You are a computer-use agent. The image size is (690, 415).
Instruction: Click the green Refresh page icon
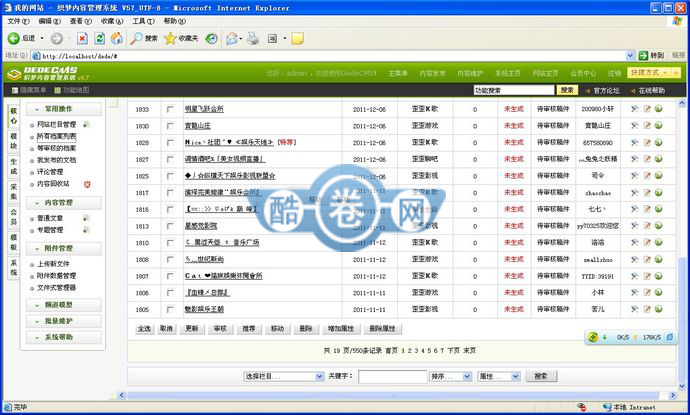click(99, 39)
